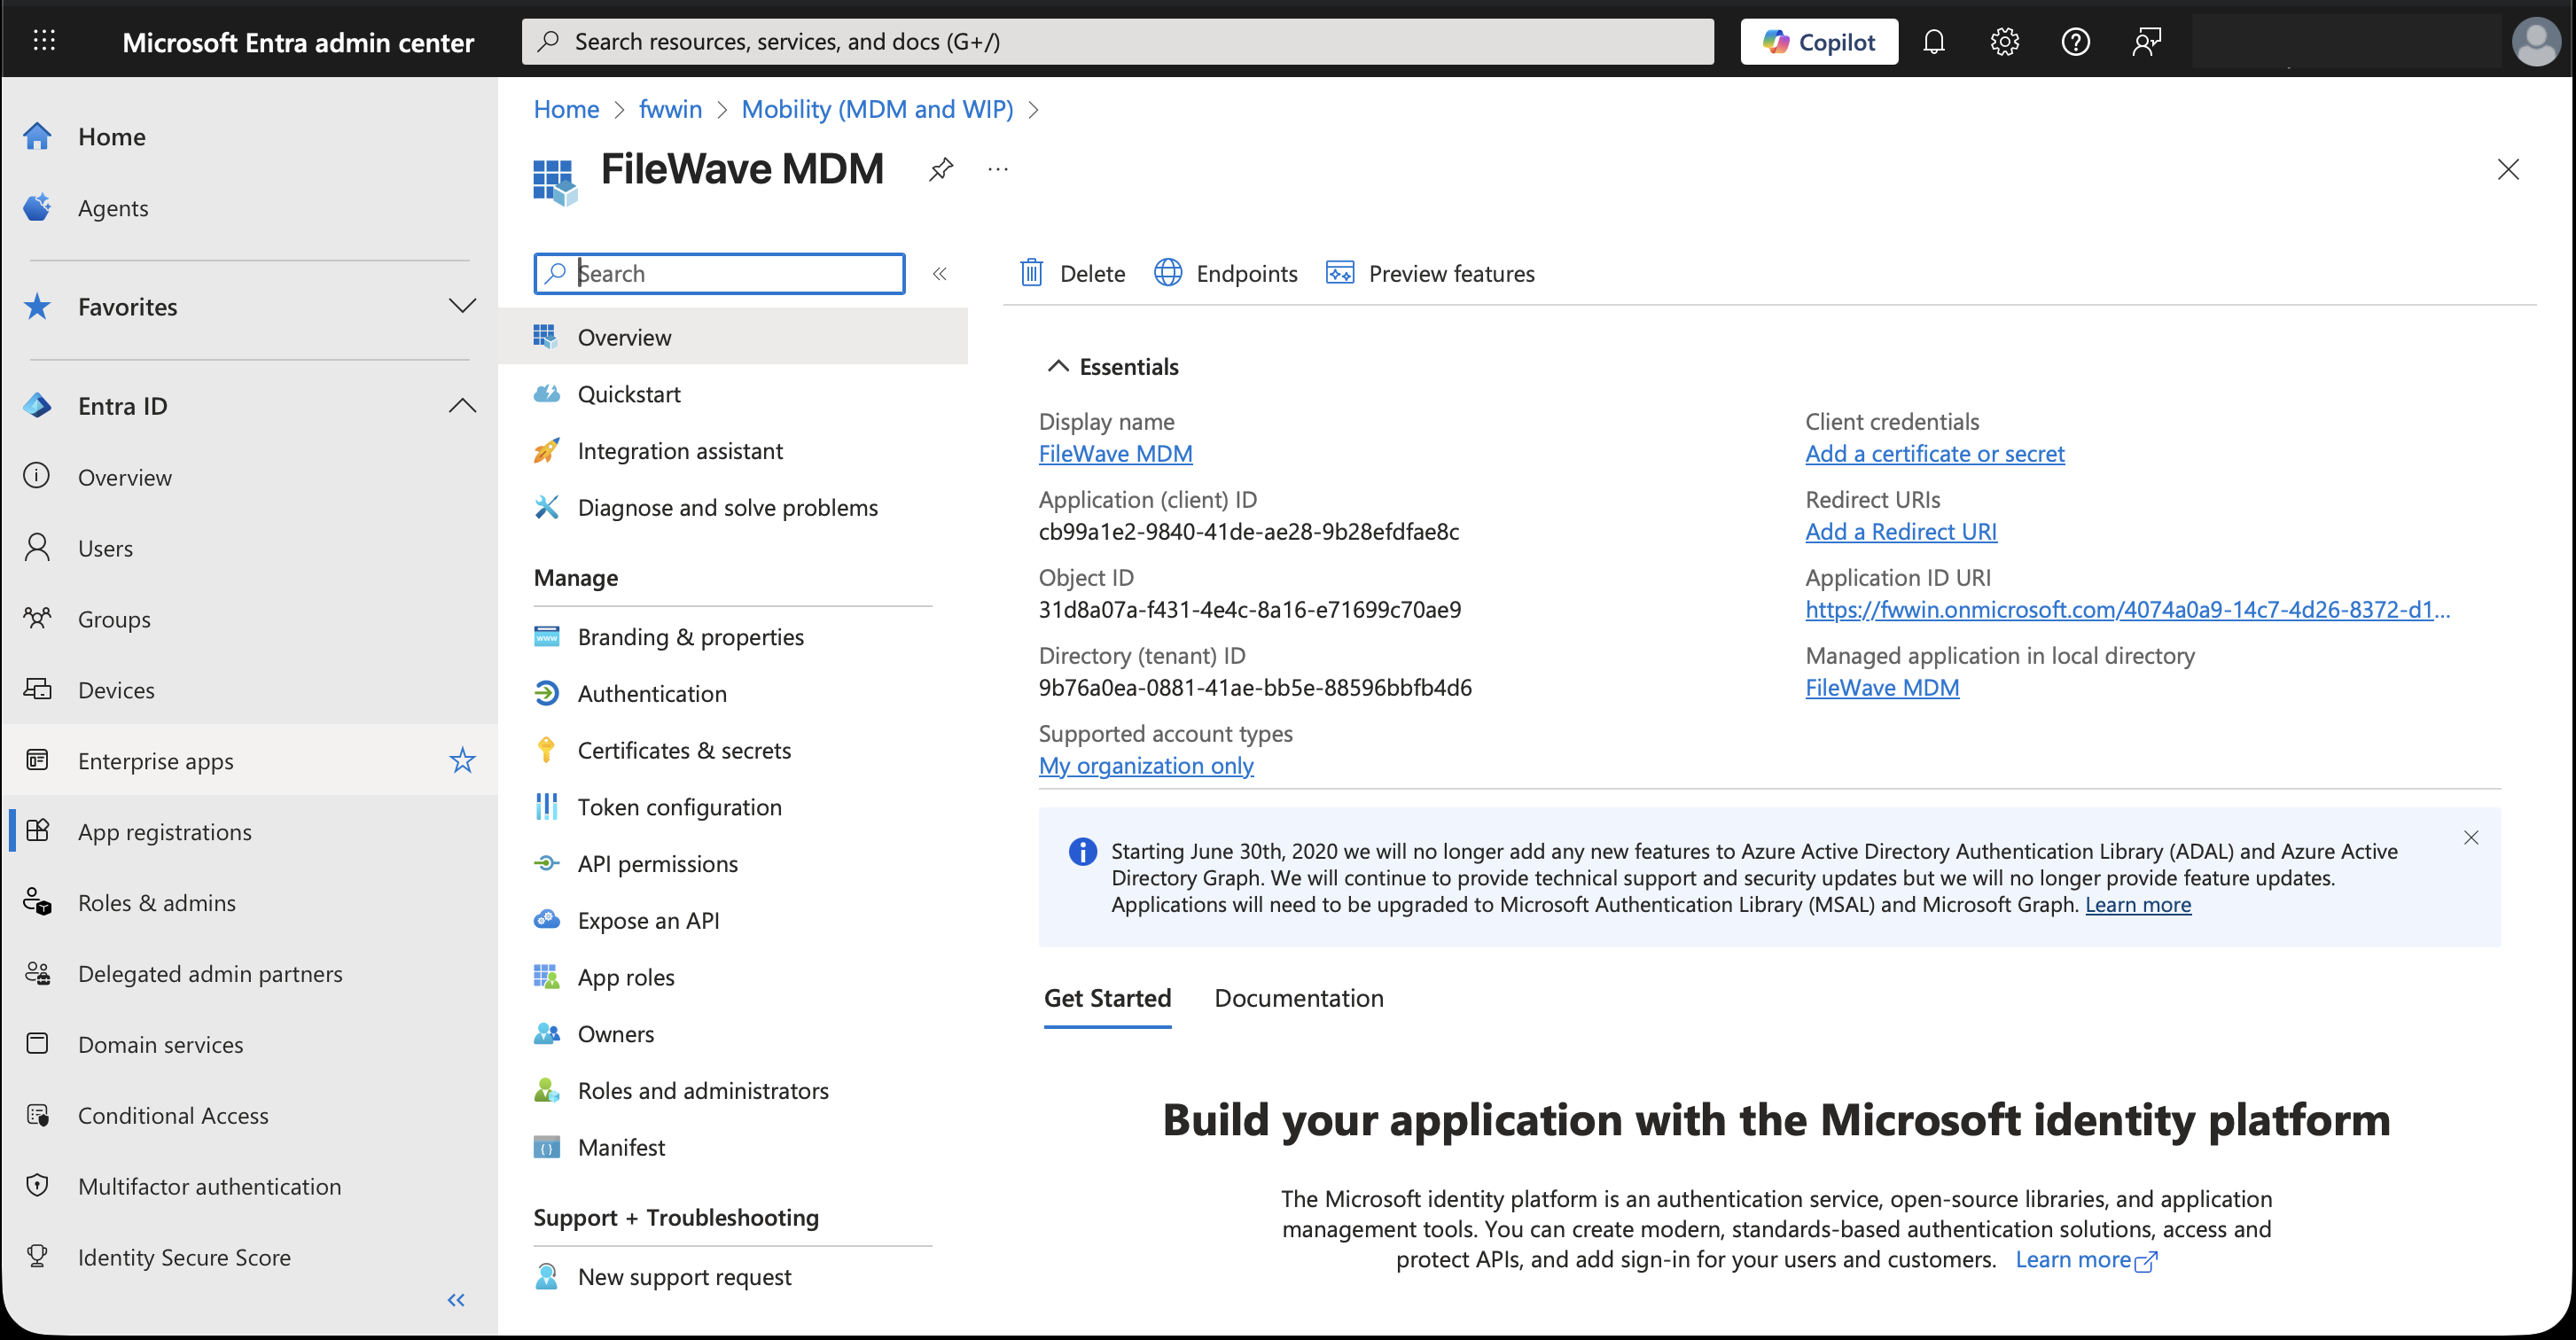Click the fwwin breadcrumb link

pyautogui.click(x=670, y=109)
